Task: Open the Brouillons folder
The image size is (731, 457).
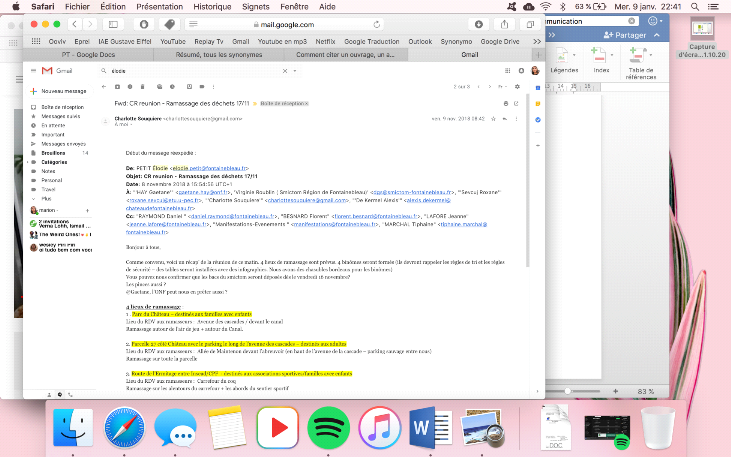Action: click(55, 153)
